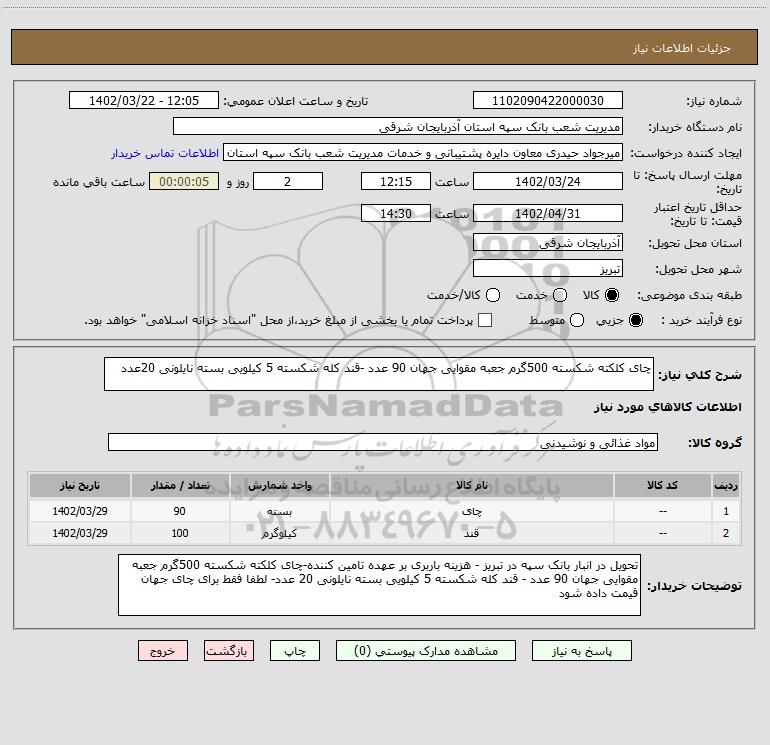
Task: Click the general description text box
Action: click(x=379, y=374)
